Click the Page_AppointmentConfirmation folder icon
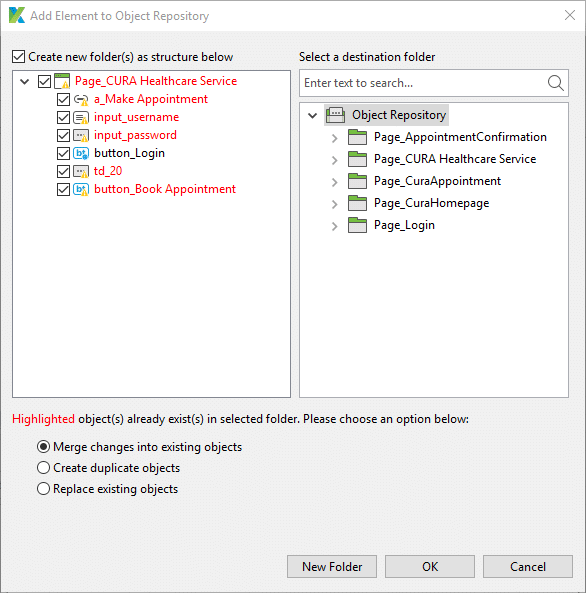Viewport: 586px width, 593px height. click(x=357, y=137)
